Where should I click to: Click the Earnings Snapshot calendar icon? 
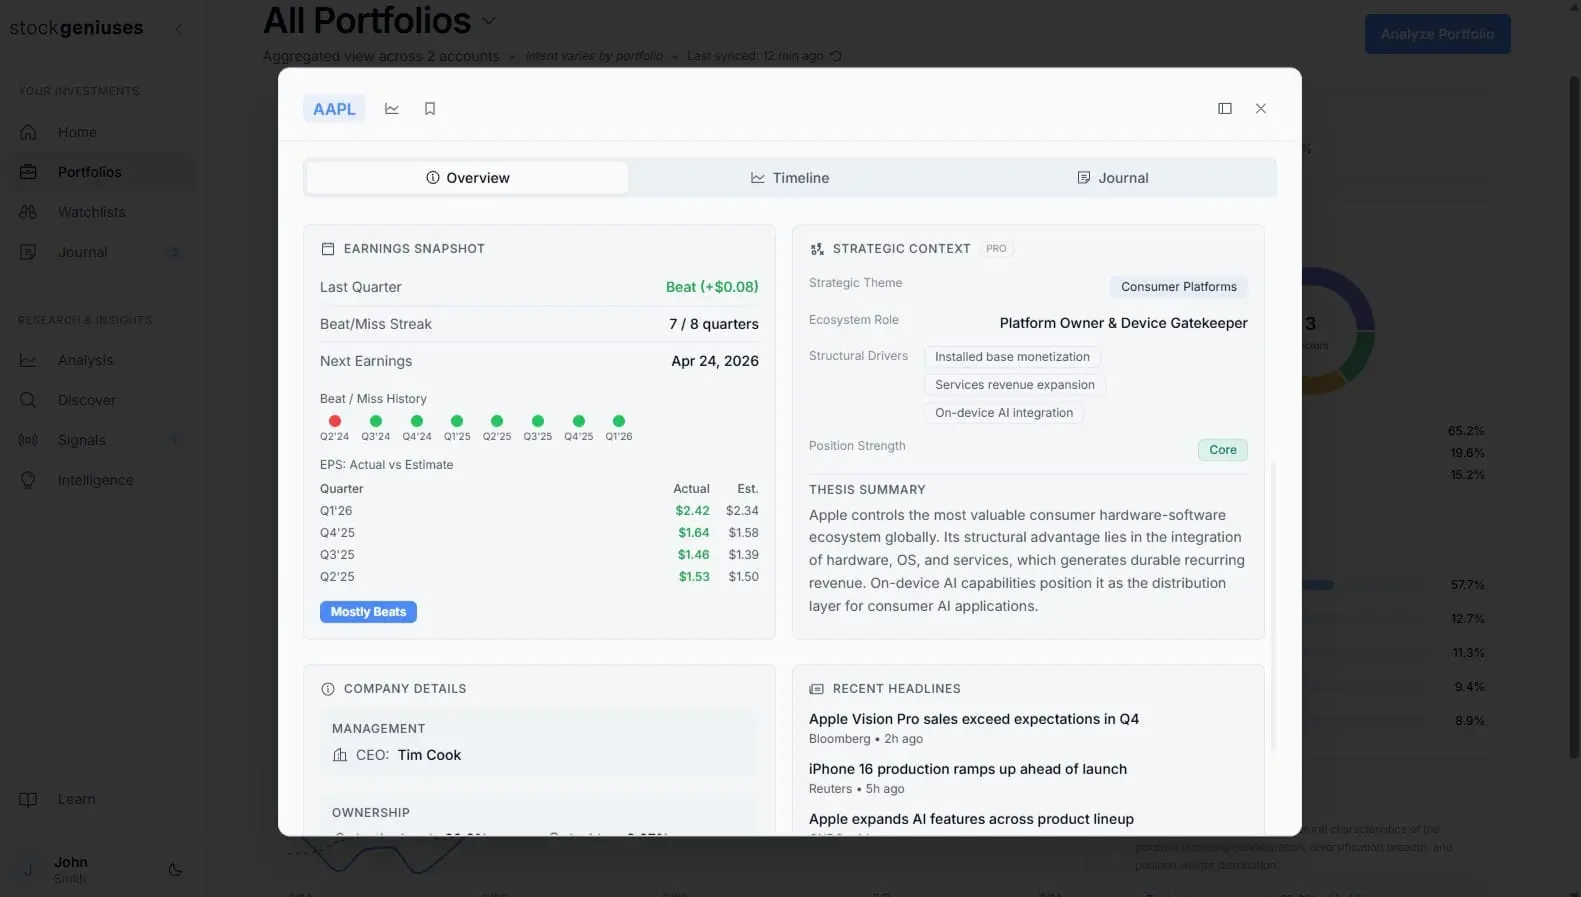[x=327, y=249]
